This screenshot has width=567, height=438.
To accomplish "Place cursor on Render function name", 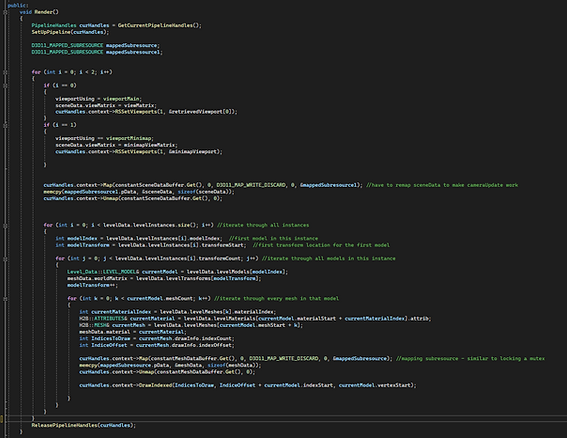I will (44, 12).
